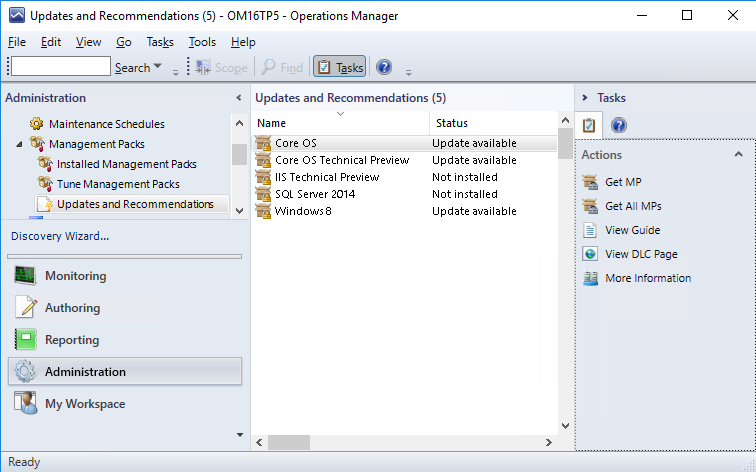Click the Maintenance Schedules gear icon
Viewport: 756px width, 472px height.
36,124
